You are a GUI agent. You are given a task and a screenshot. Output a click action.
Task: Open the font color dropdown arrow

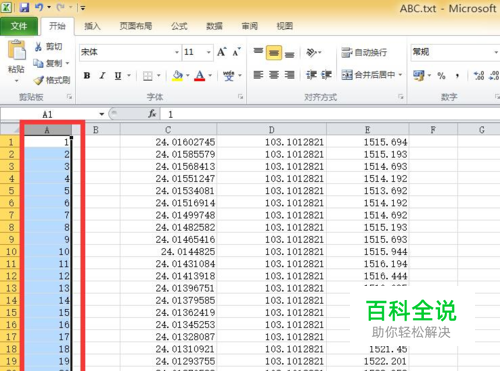tap(210, 76)
